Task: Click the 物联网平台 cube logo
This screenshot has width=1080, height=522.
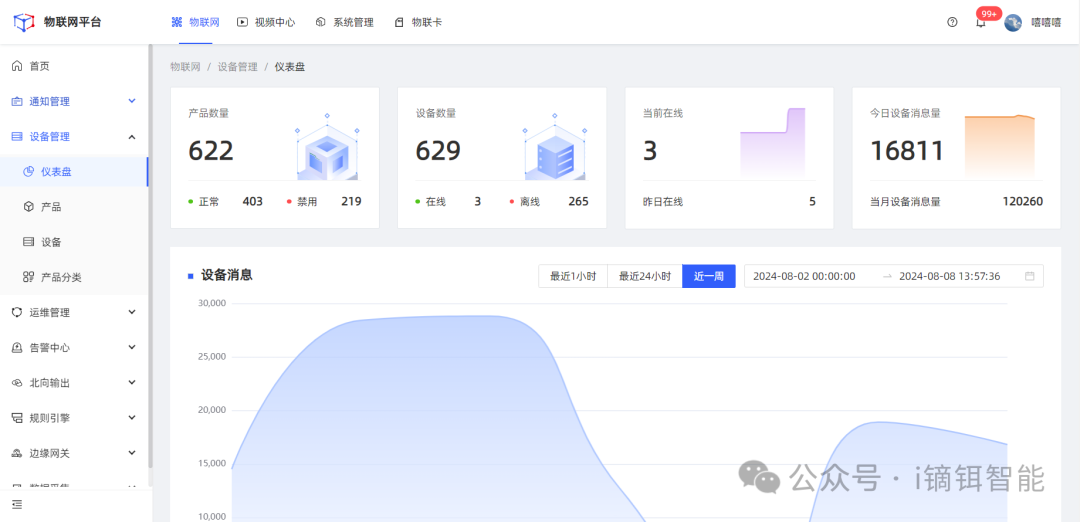Action: (x=24, y=22)
